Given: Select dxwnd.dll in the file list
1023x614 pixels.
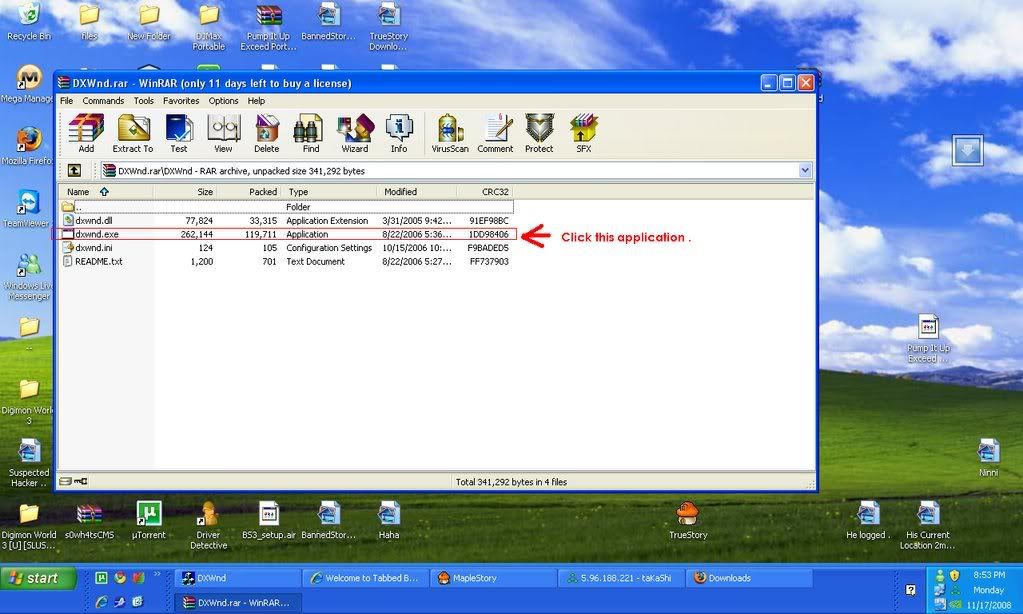Looking at the screenshot, I should click(287, 221).
